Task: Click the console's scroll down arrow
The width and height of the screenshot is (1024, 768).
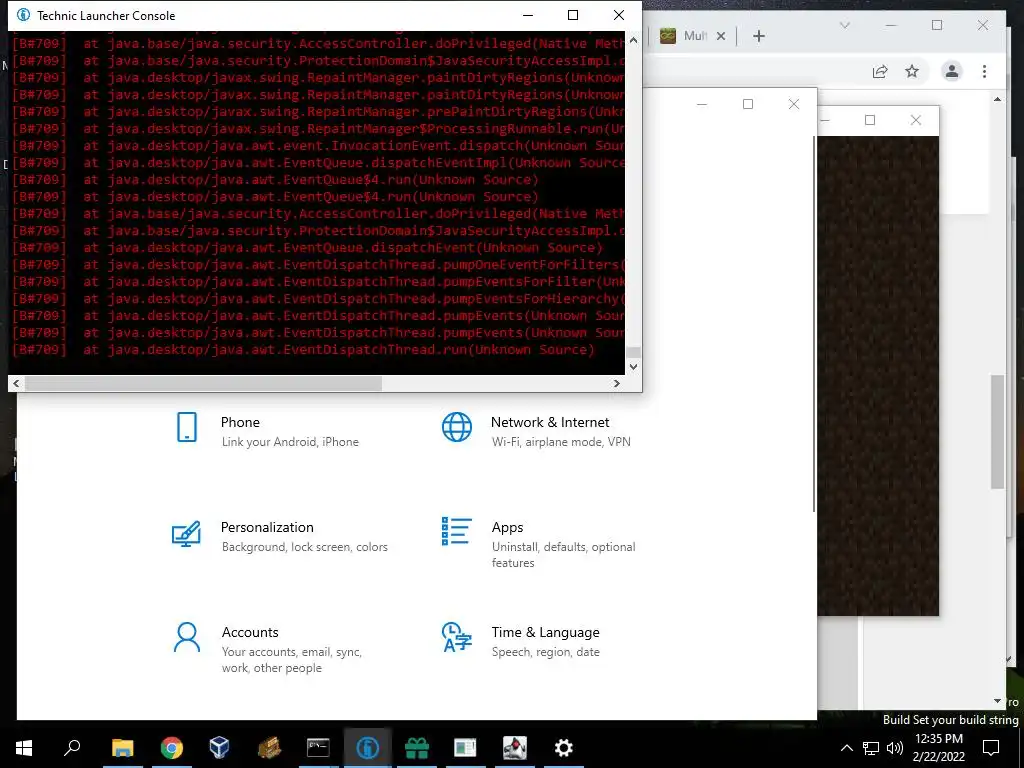Action: [633, 367]
